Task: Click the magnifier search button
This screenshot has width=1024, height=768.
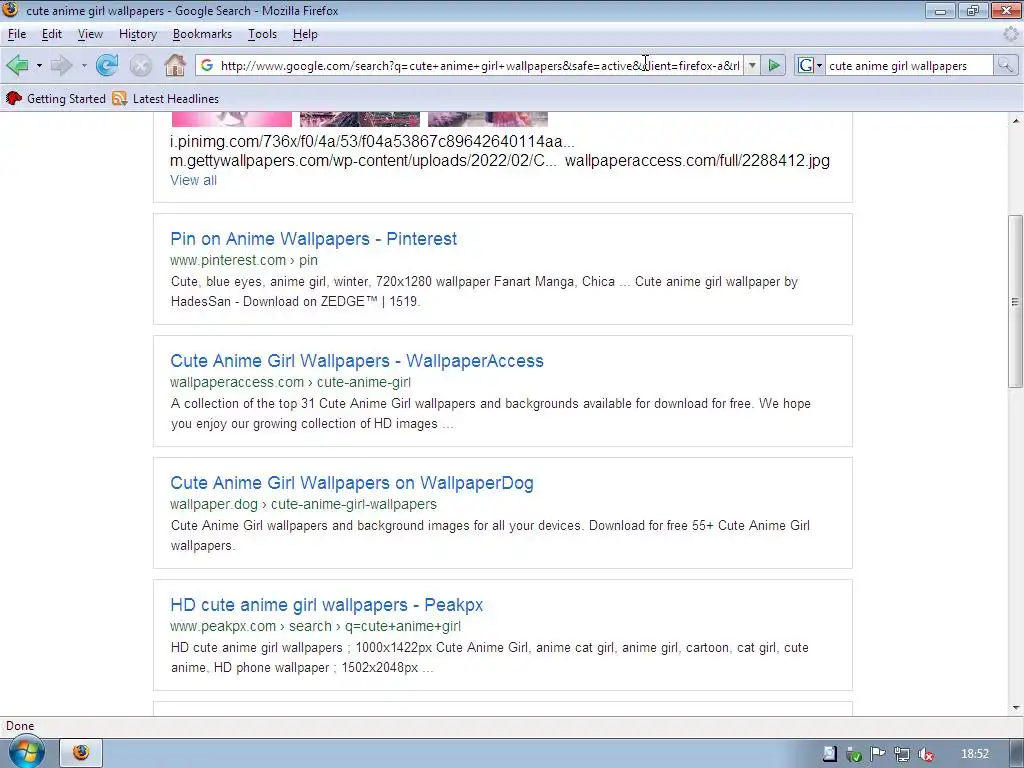Action: (x=1005, y=65)
